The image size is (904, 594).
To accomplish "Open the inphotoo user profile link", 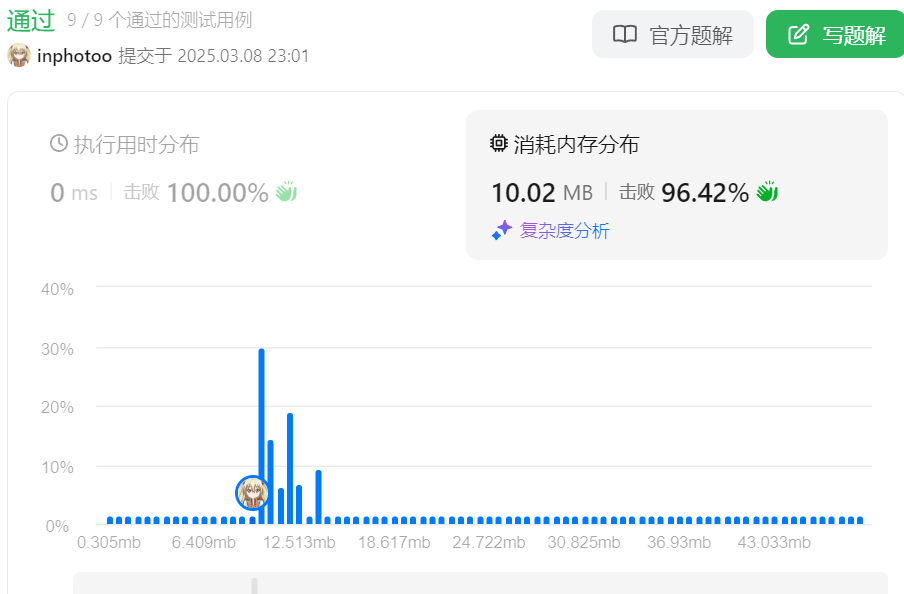I will coord(74,56).
